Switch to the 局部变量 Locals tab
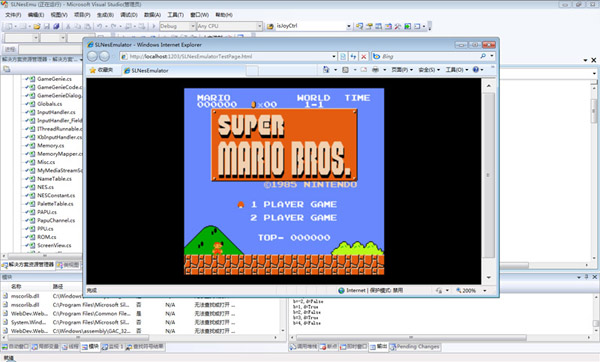The height and width of the screenshot is (362, 600). (x=45, y=347)
